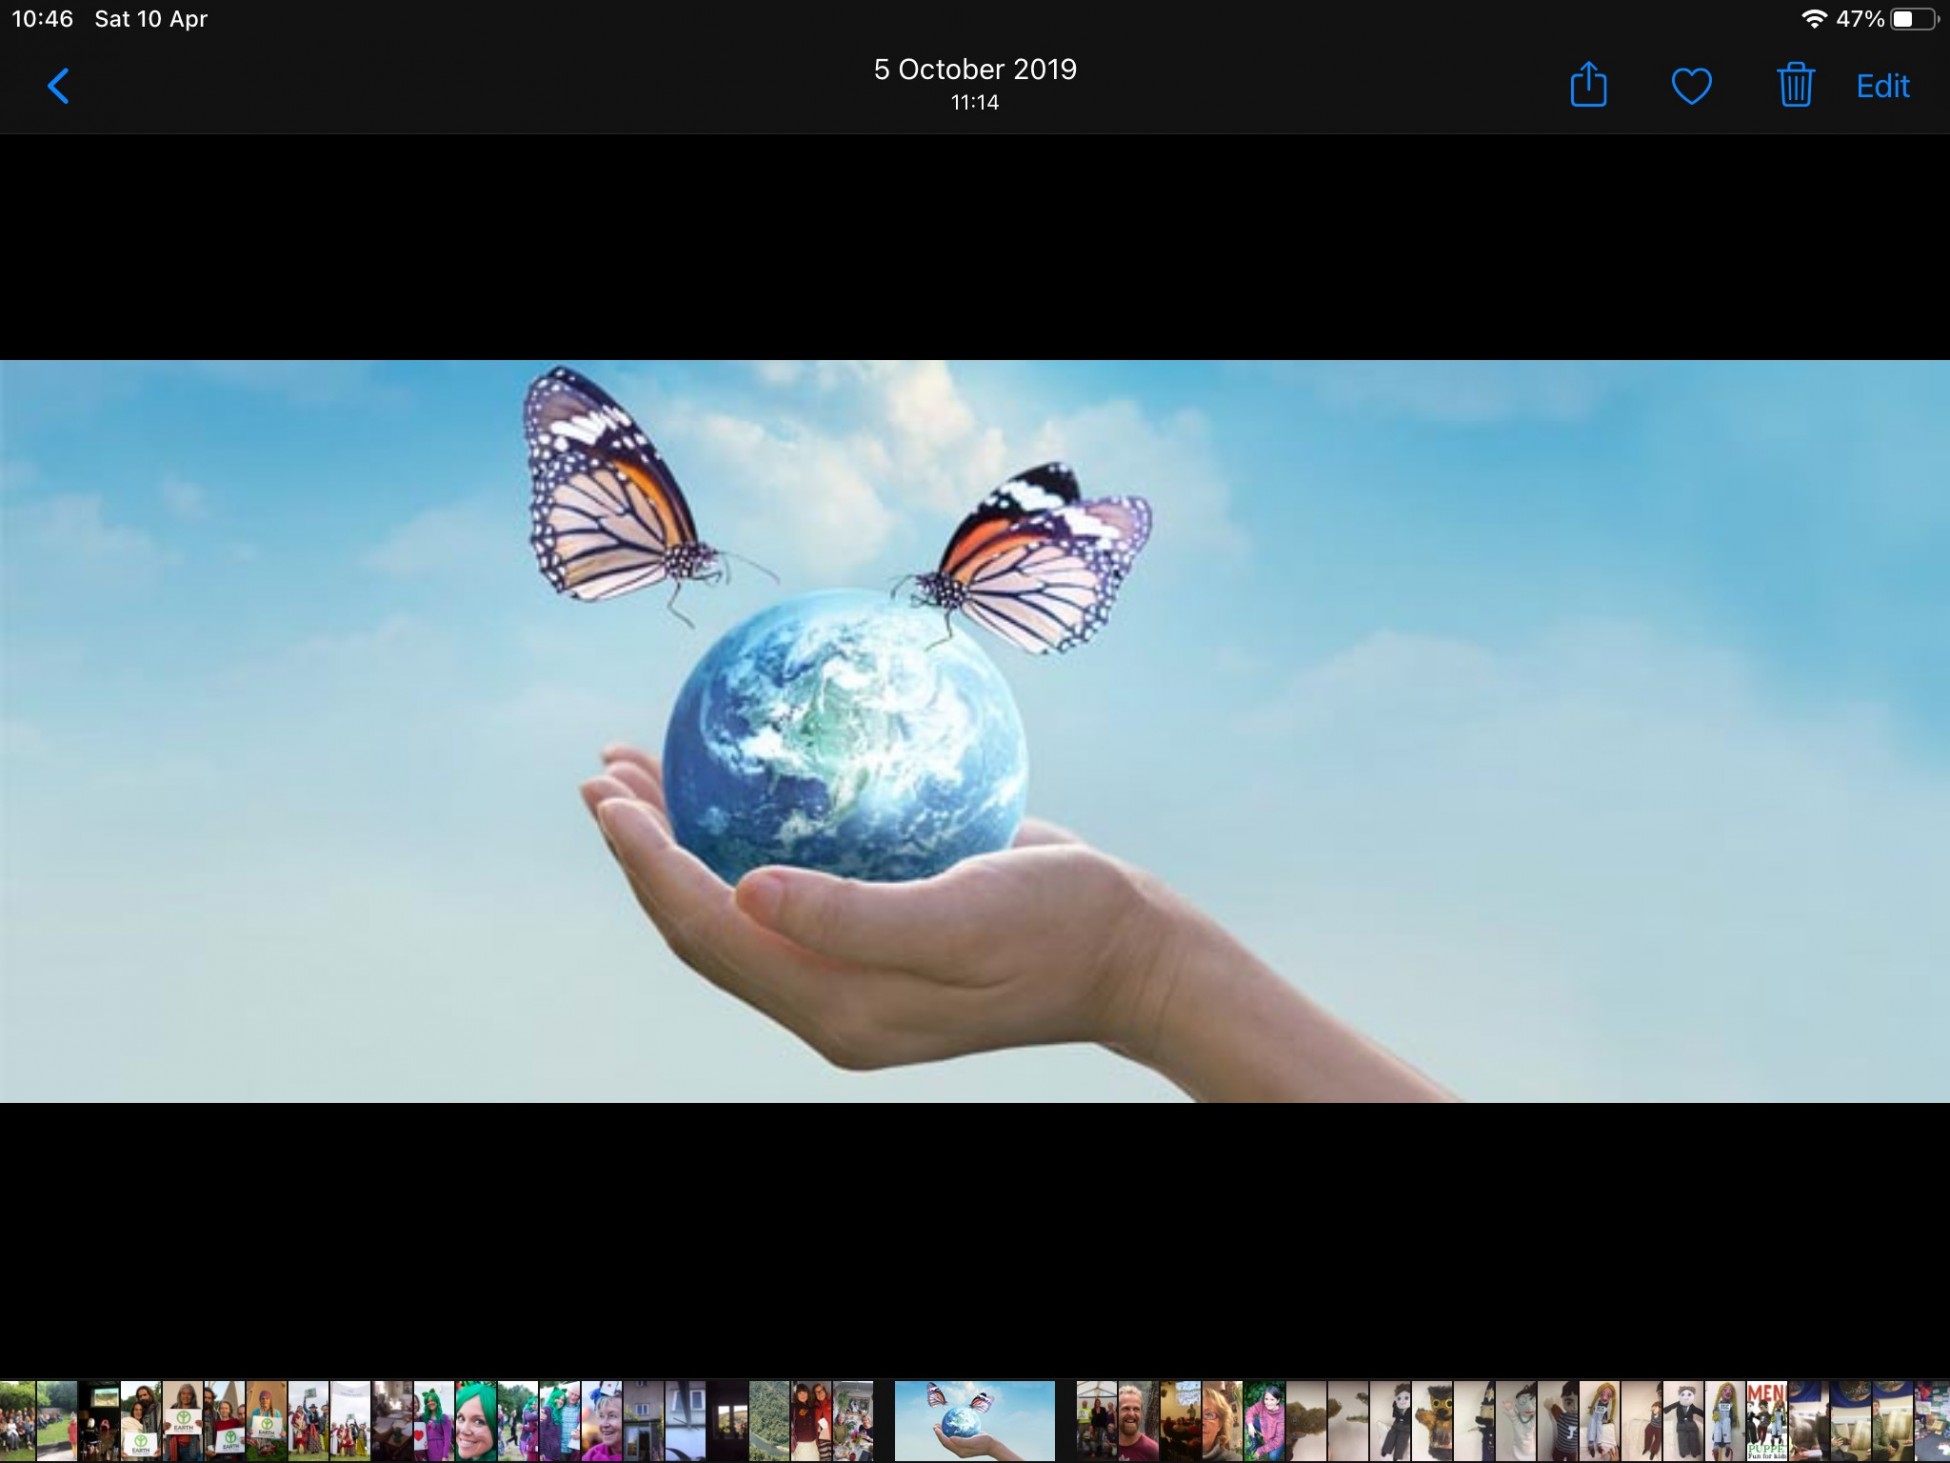Image resolution: width=1950 pixels, height=1463 pixels.
Task: Delete the photo using the trash icon
Action: point(1795,85)
